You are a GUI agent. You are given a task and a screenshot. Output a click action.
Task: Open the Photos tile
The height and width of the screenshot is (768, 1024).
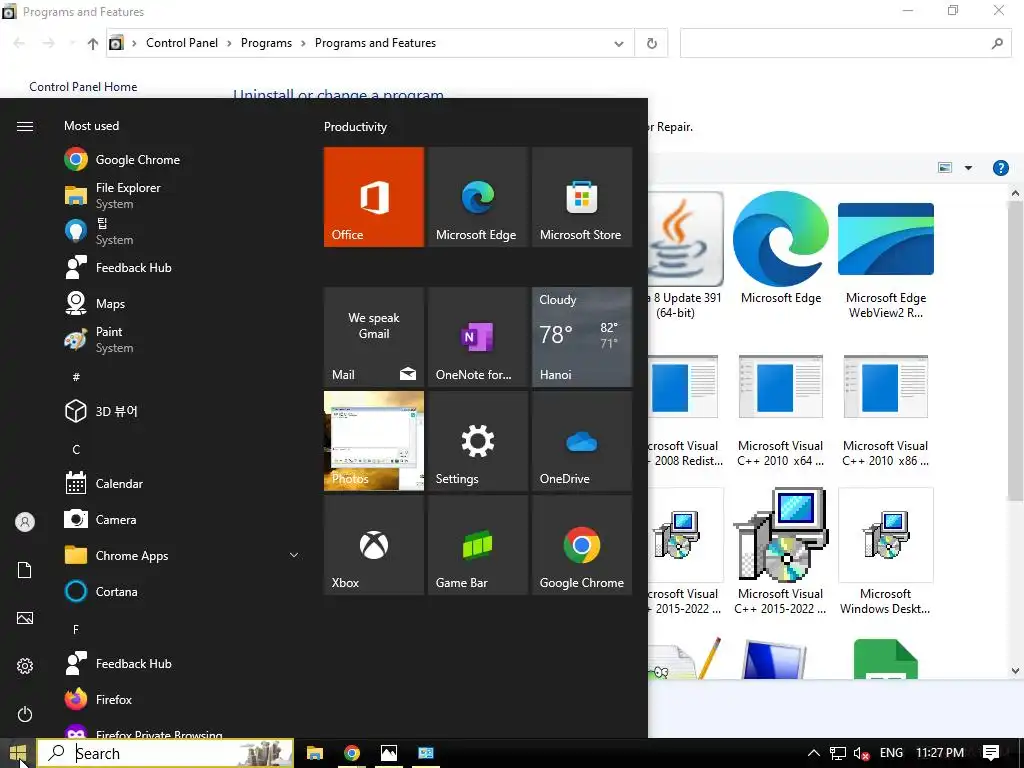click(374, 441)
